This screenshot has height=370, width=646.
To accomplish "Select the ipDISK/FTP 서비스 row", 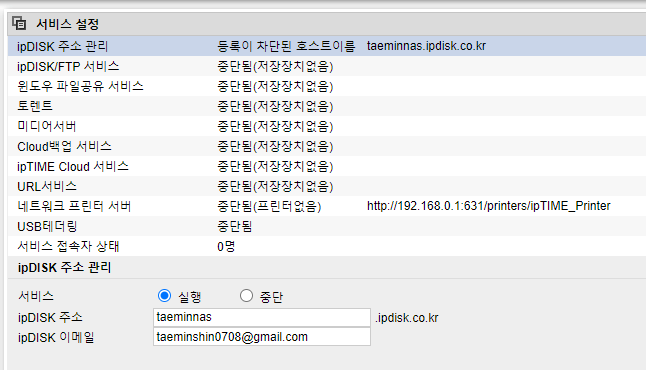I will pos(327,66).
